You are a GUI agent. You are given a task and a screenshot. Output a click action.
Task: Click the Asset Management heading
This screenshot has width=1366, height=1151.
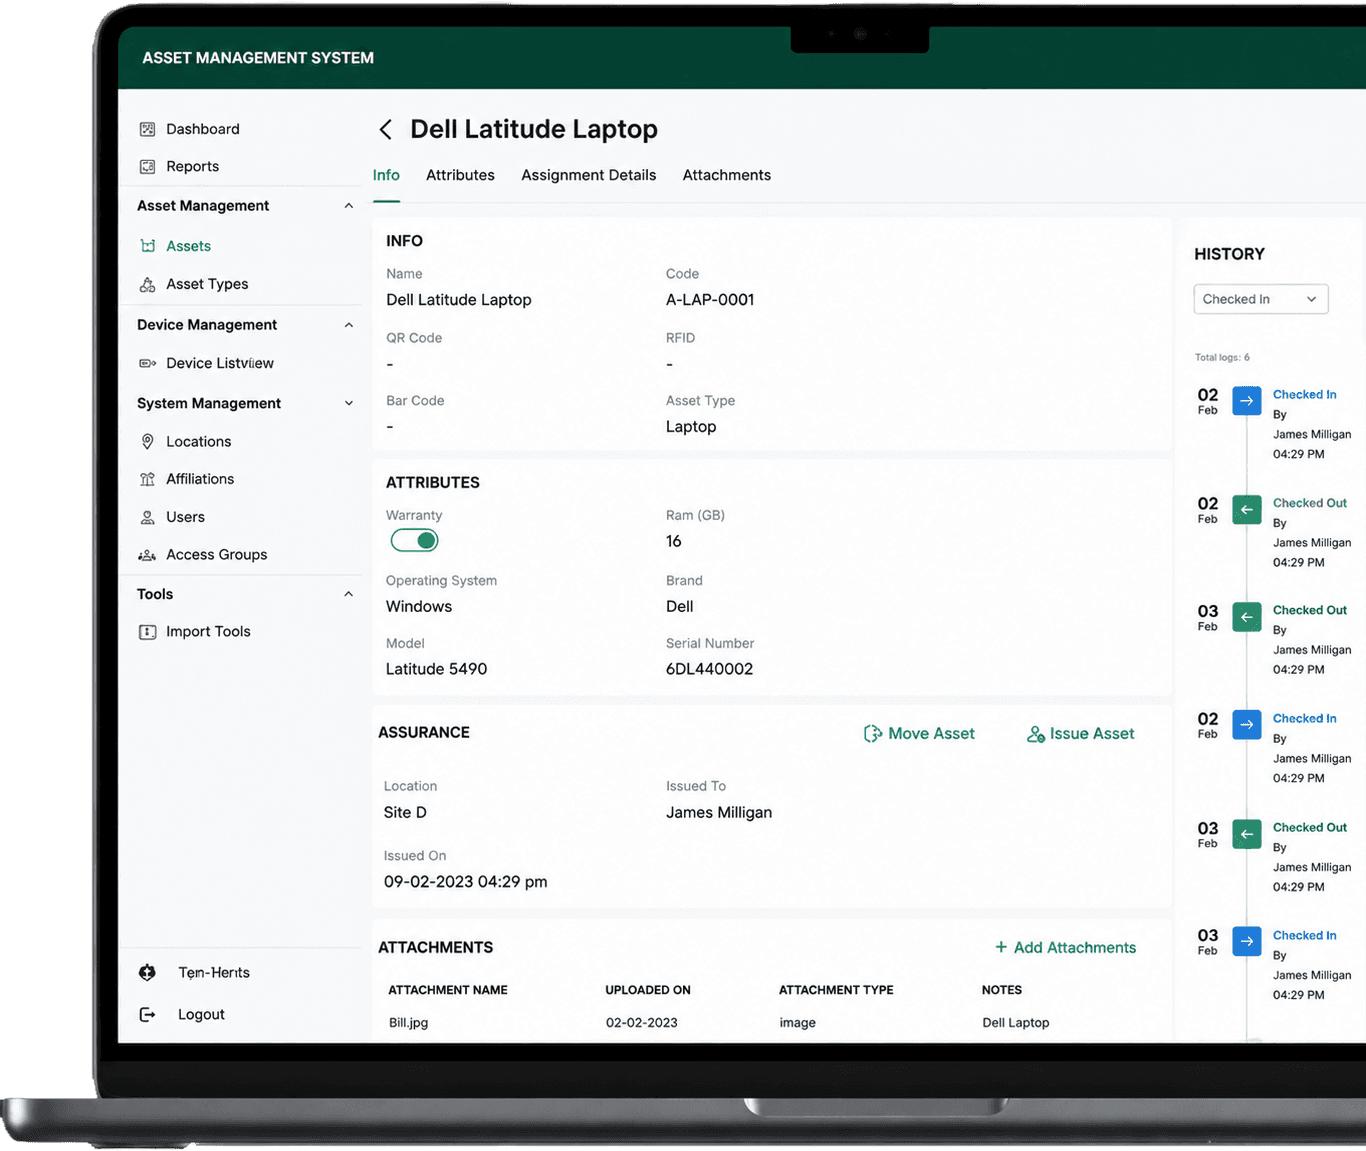point(203,206)
